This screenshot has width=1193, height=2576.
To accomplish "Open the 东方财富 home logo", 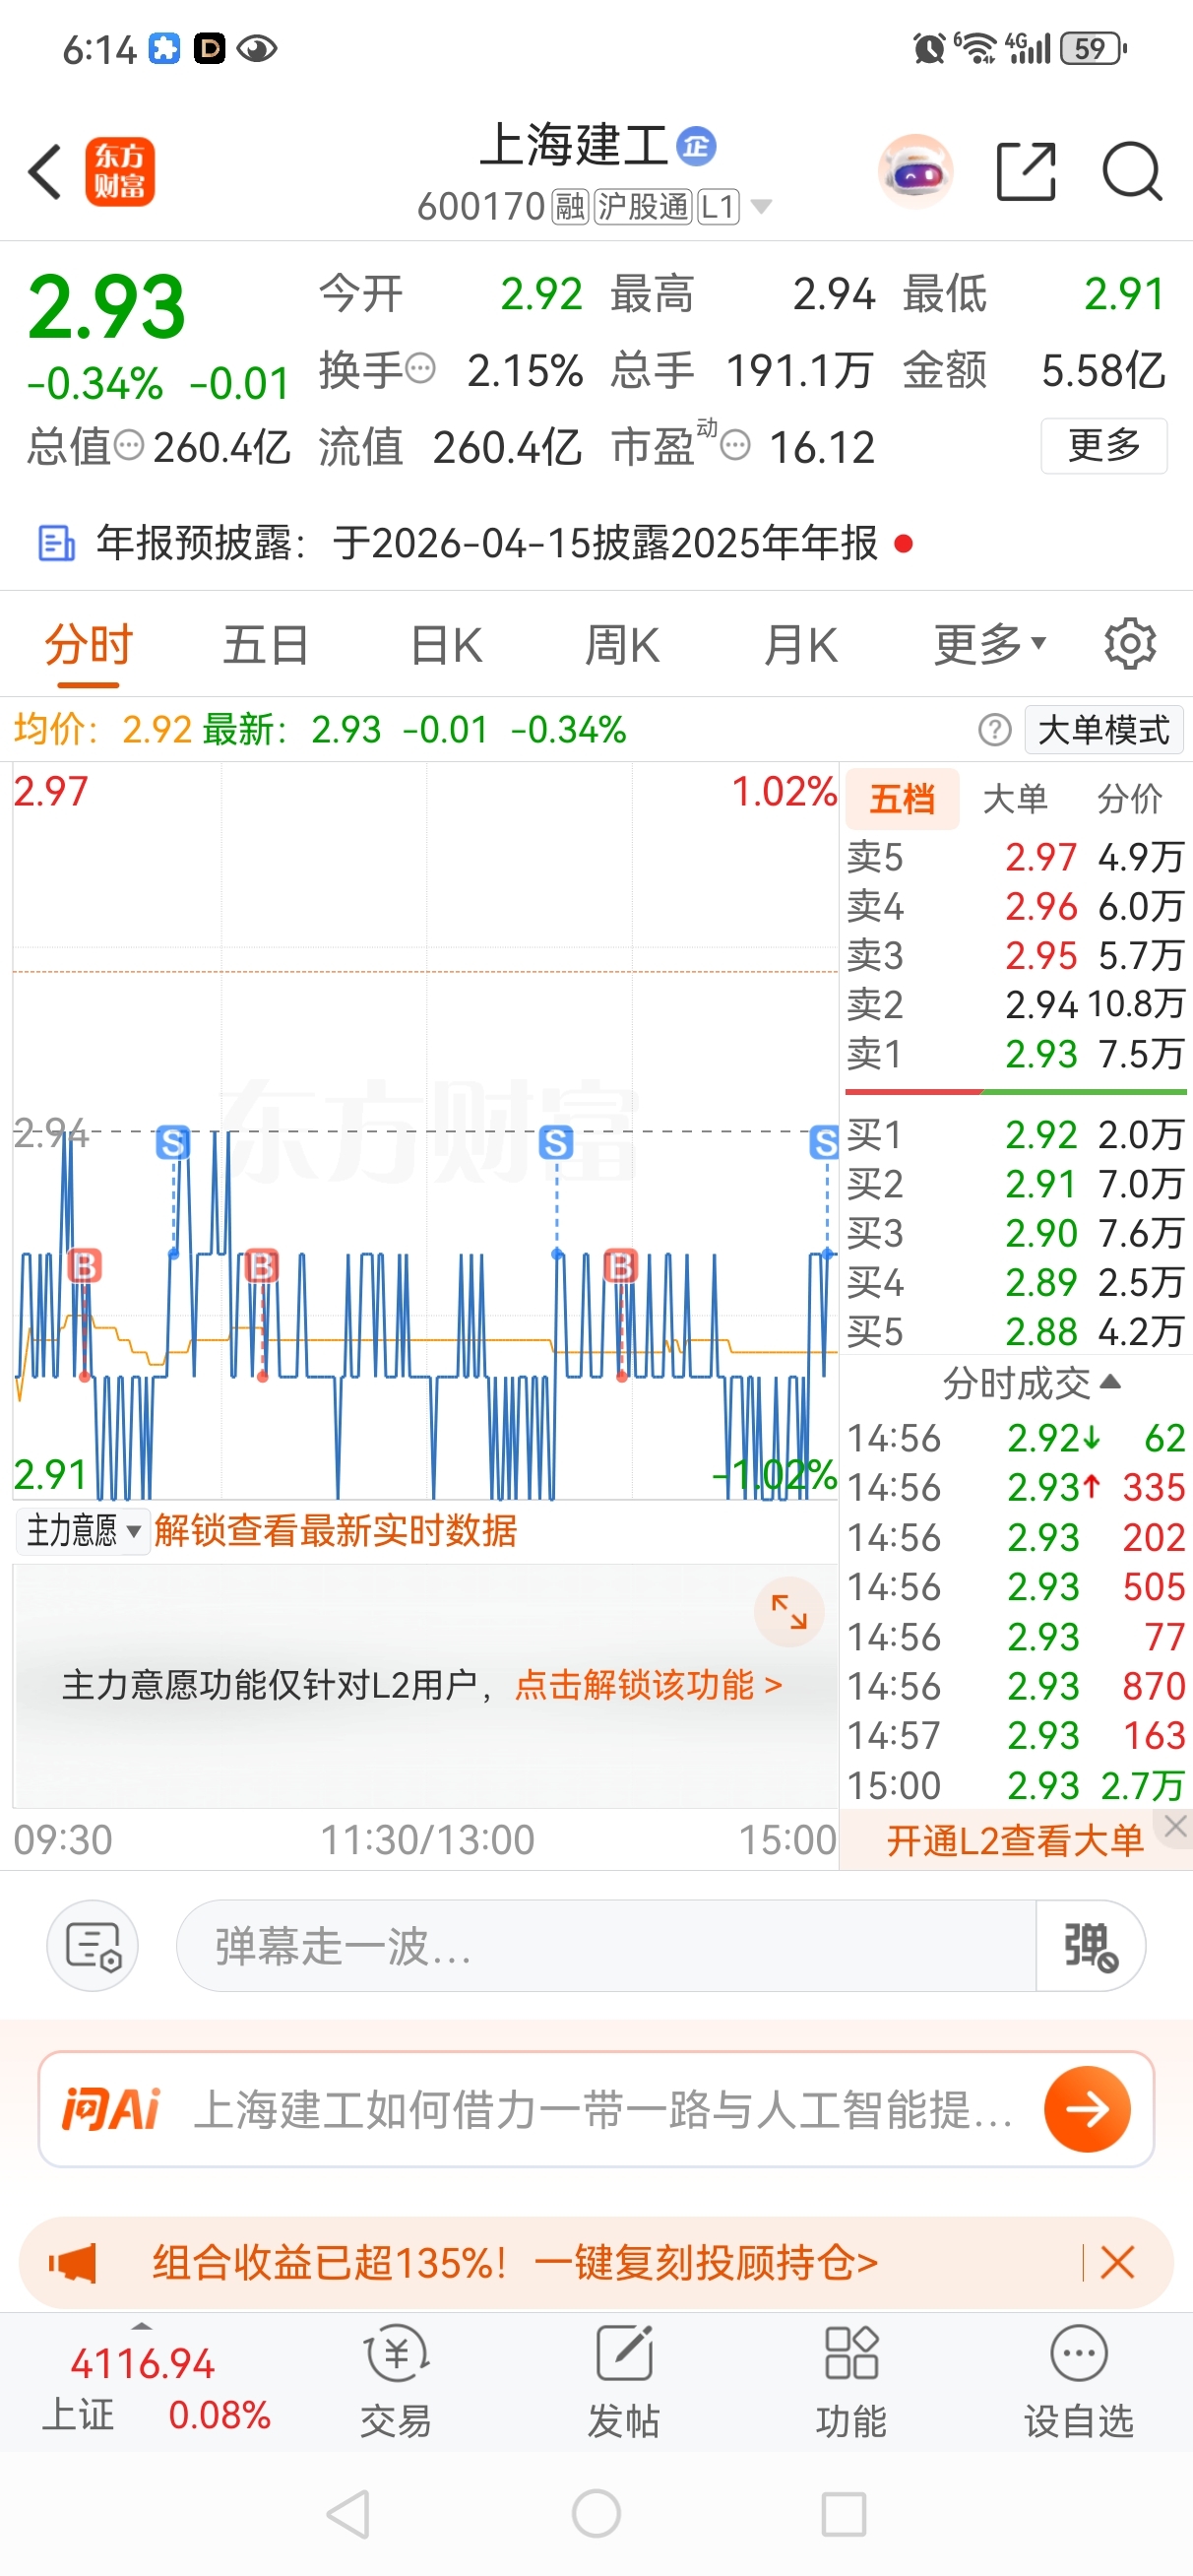I will tap(120, 172).
